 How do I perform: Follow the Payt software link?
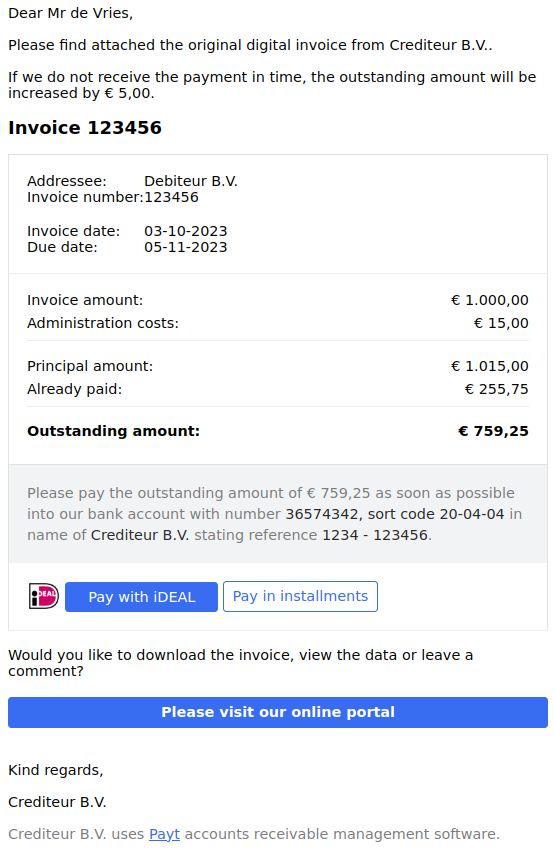[164, 834]
